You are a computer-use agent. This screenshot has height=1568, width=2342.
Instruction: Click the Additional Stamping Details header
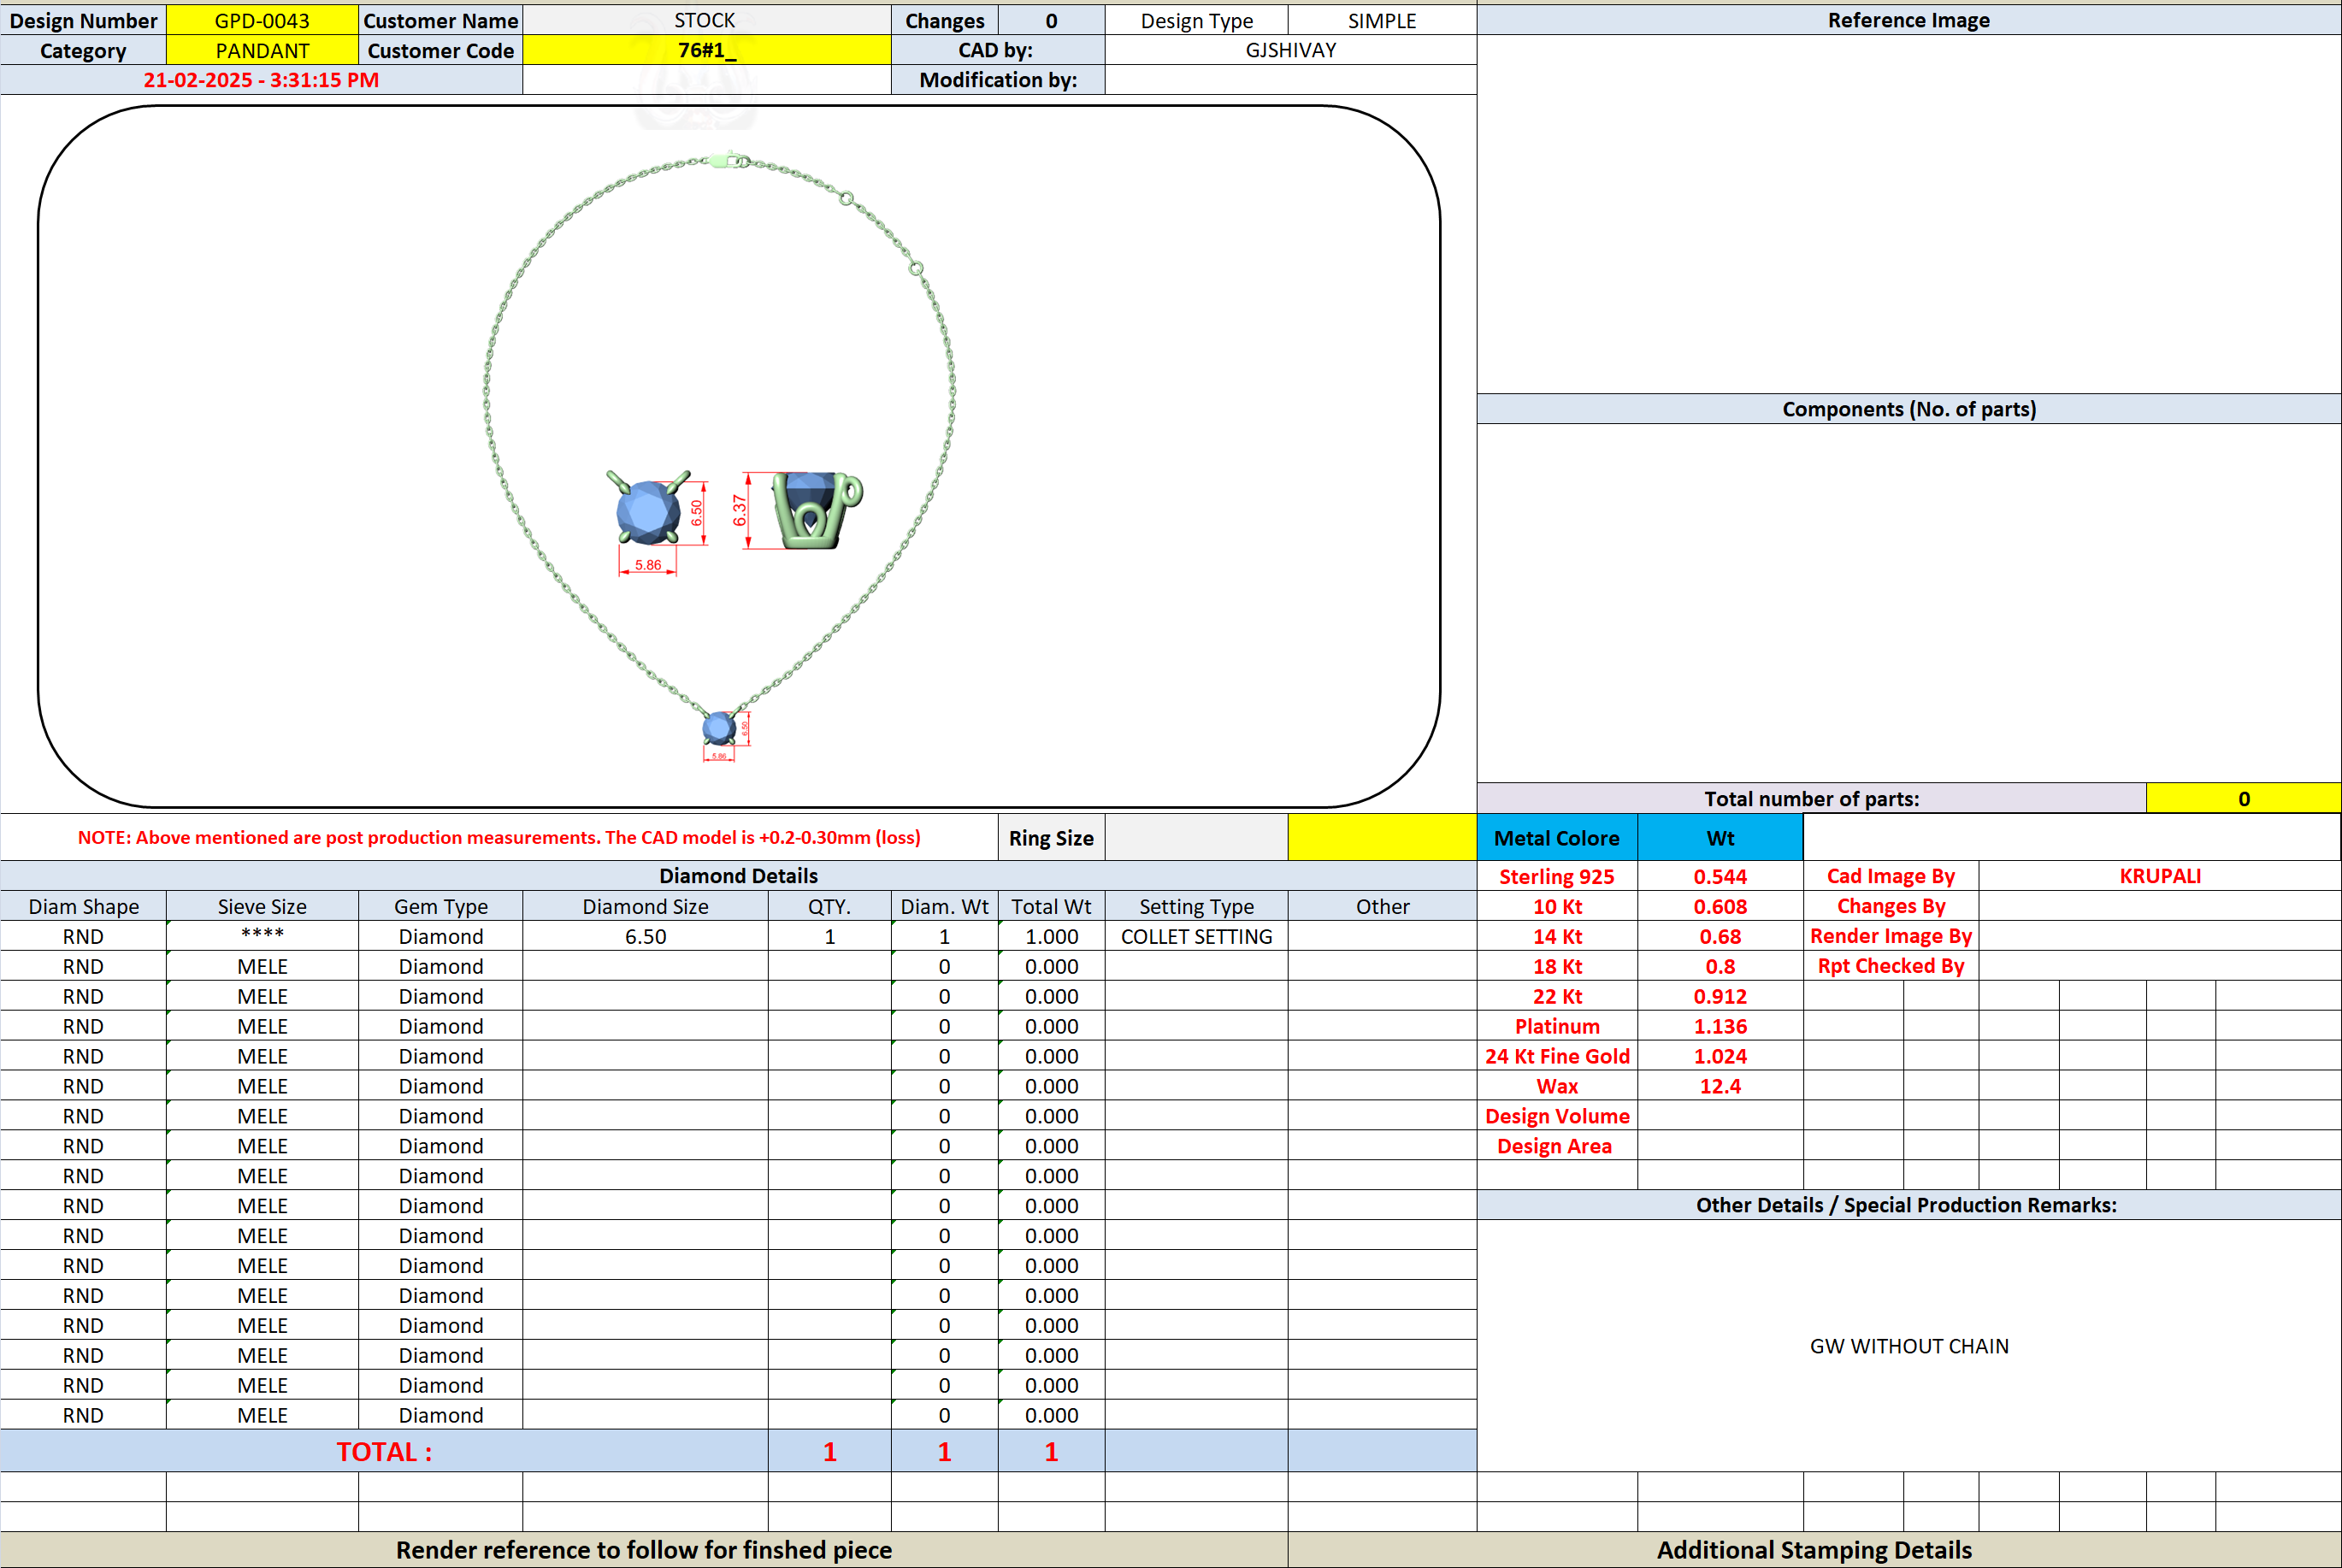click(x=1814, y=1550)
